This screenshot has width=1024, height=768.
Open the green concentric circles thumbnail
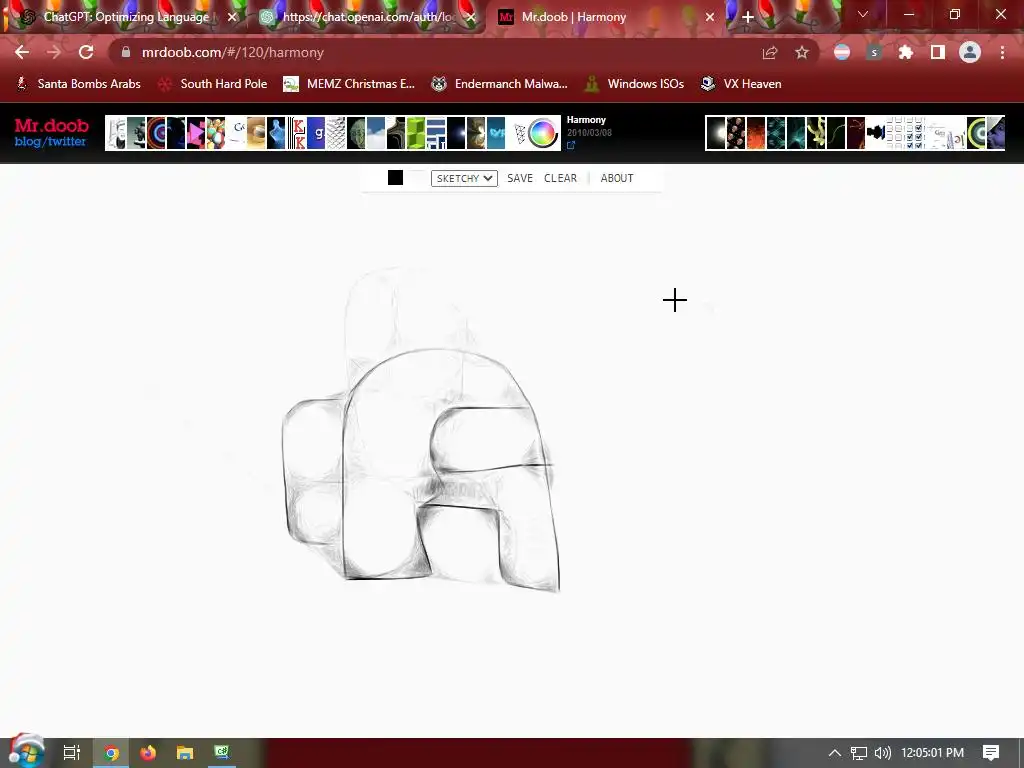pos(976,133)
